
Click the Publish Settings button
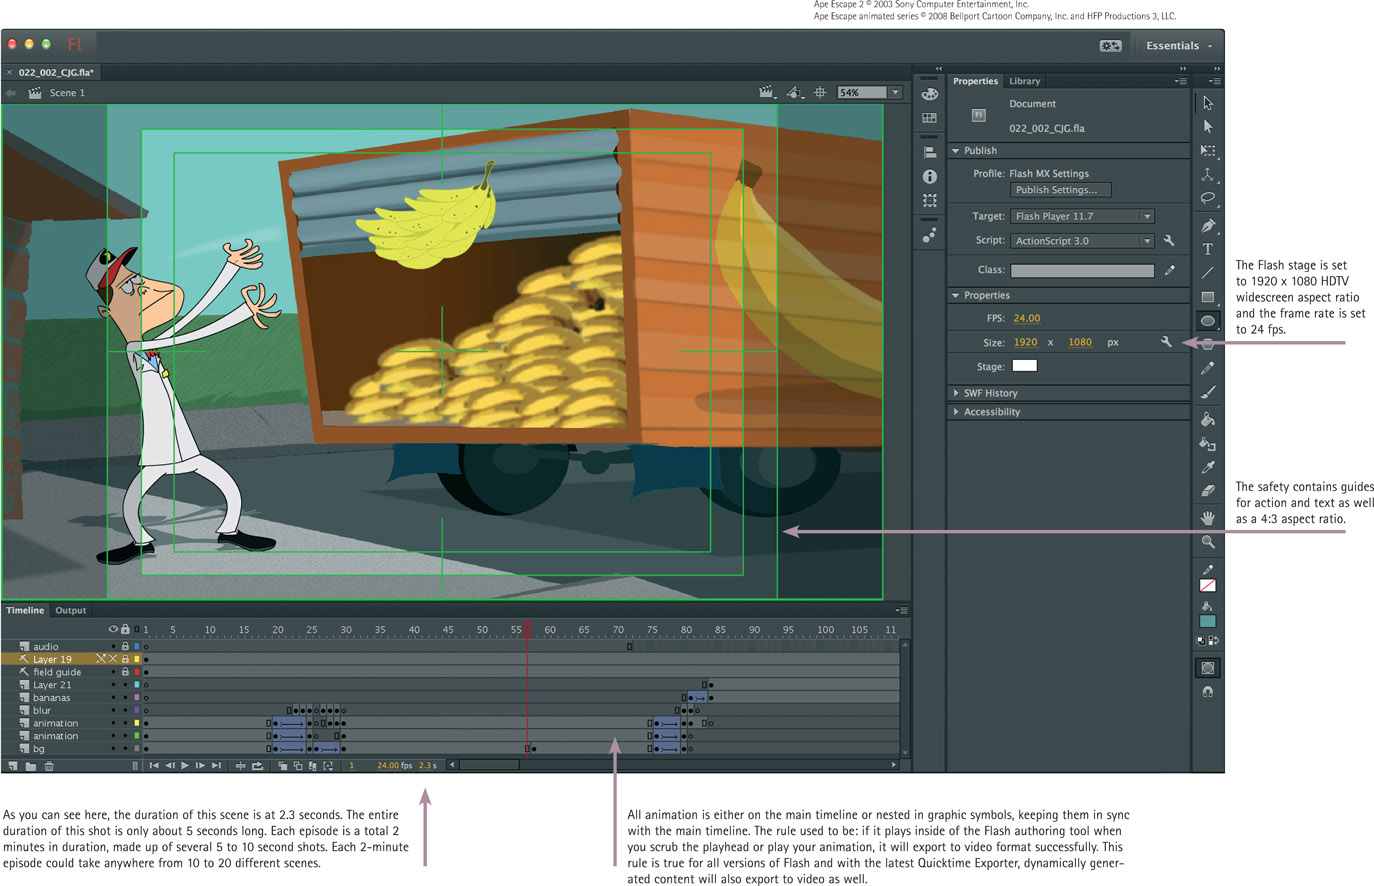pos(1061,190)
